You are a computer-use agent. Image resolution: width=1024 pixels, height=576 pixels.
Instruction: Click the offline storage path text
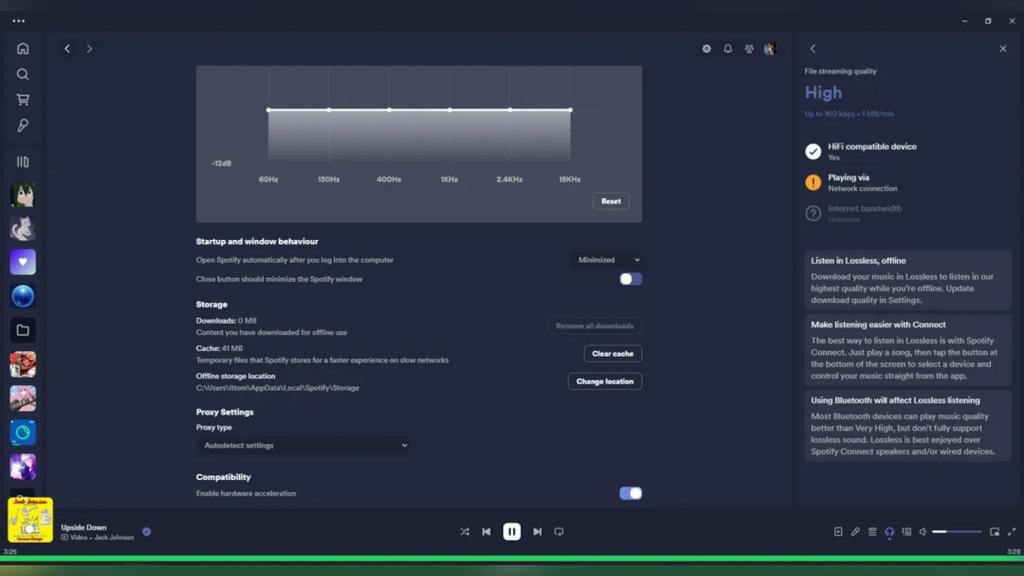coord(278,388)
